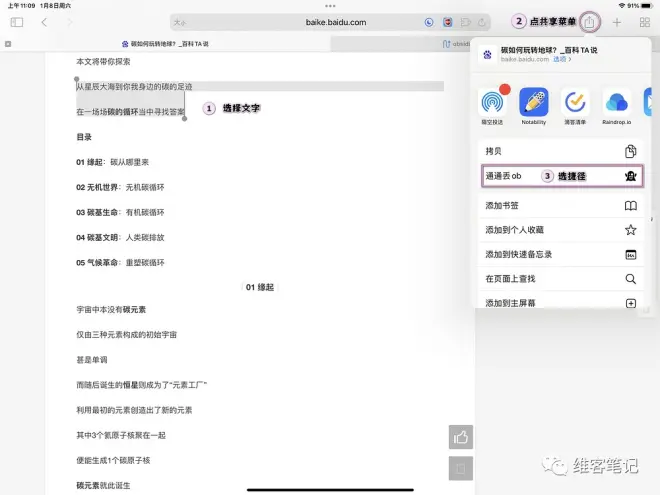660x495 pixels.
Task: Tap the greyed forward arrow
Action: 70,22
